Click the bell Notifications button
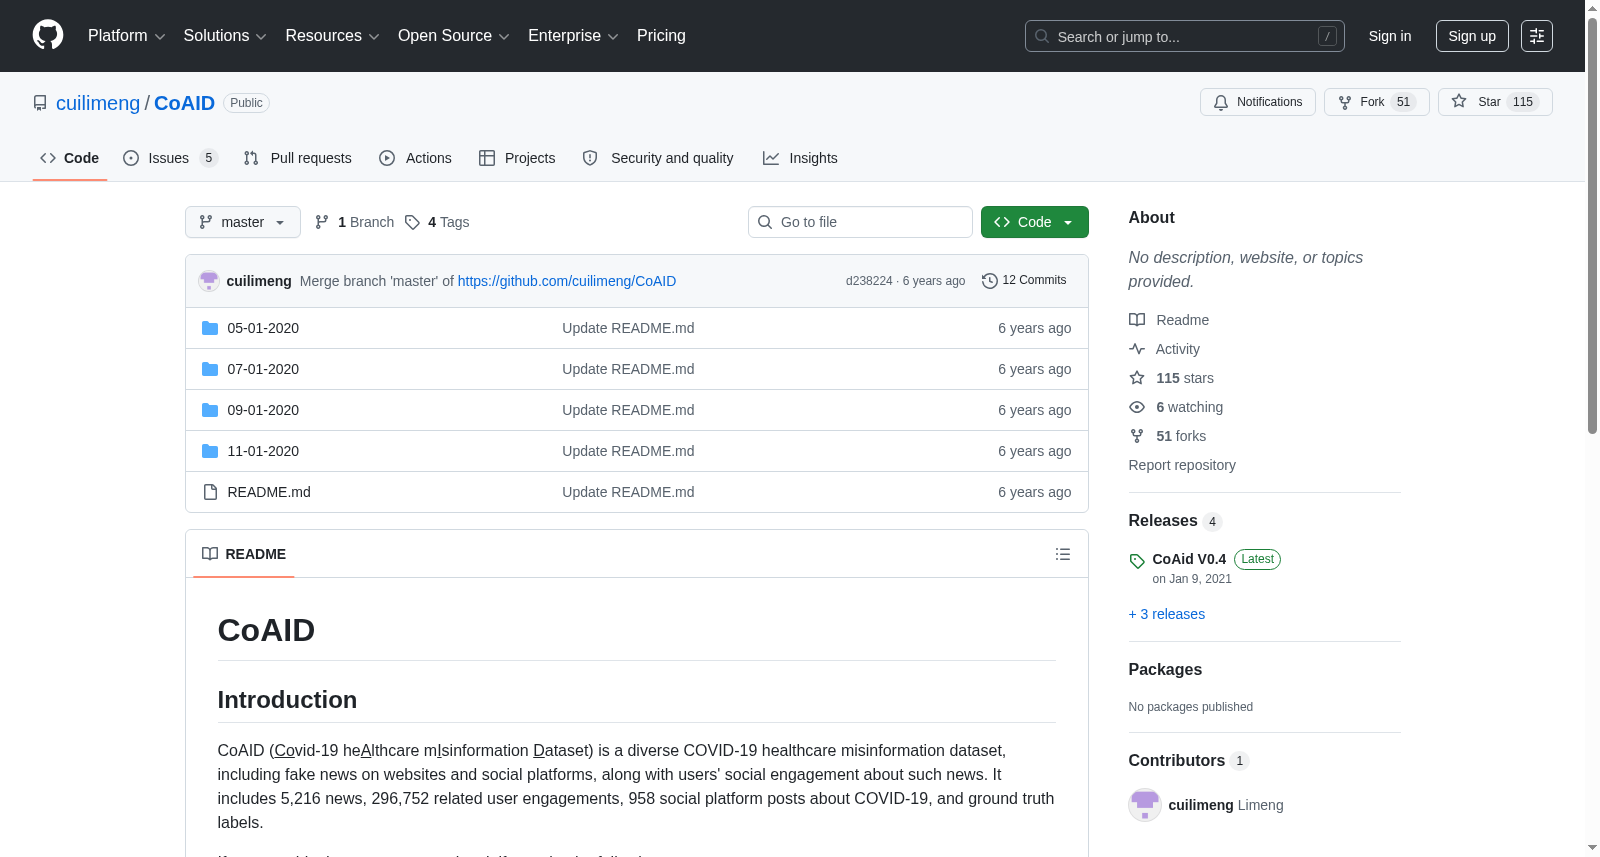Screen dimensions: 1600x857 [x=1258, y=102]
